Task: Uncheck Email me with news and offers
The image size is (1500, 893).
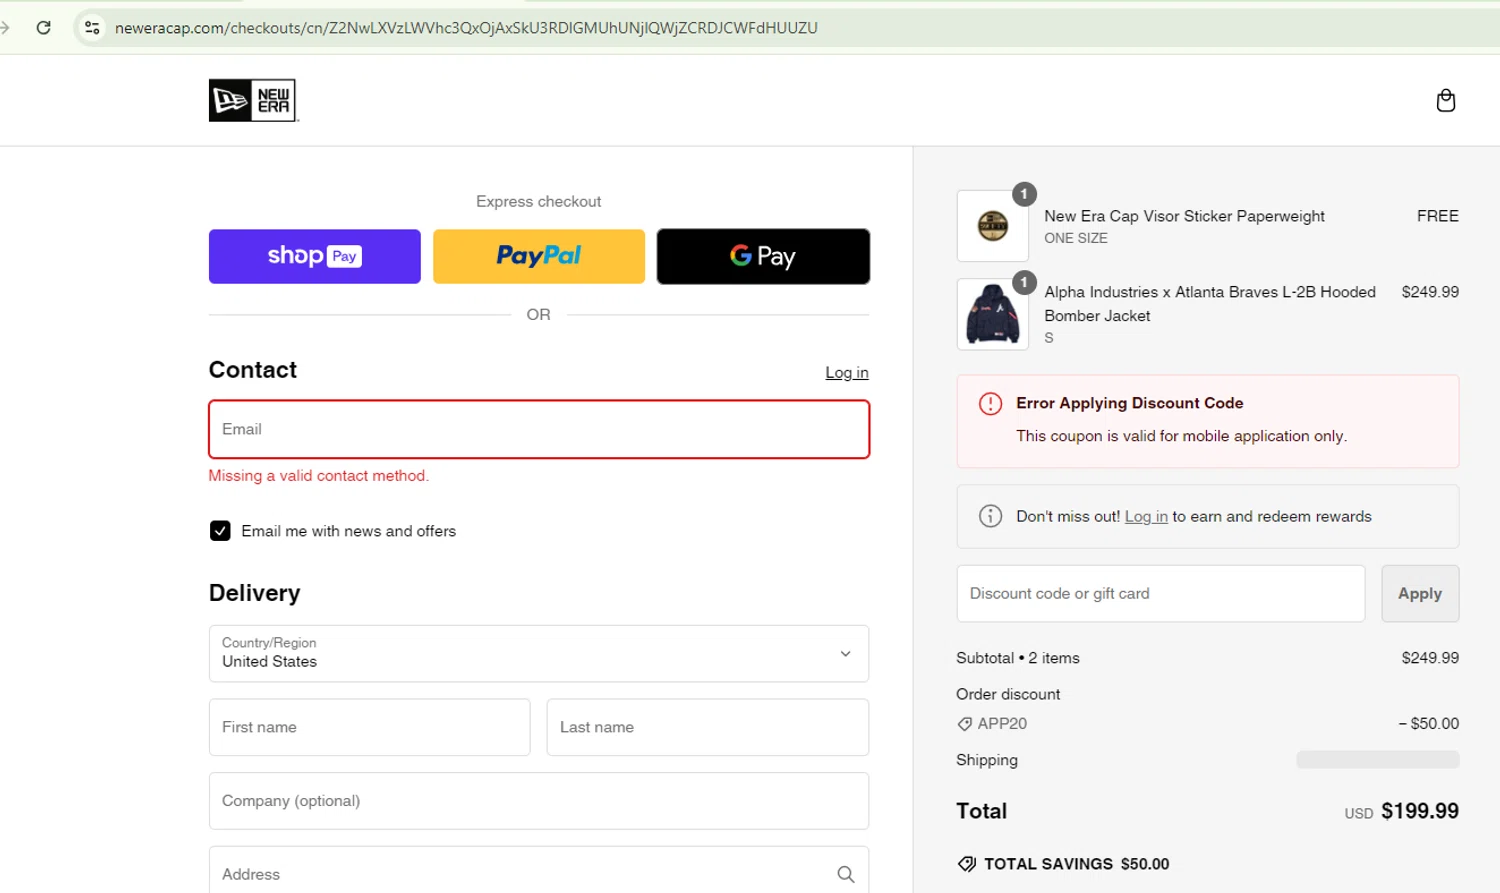Action: click(220, 531)
